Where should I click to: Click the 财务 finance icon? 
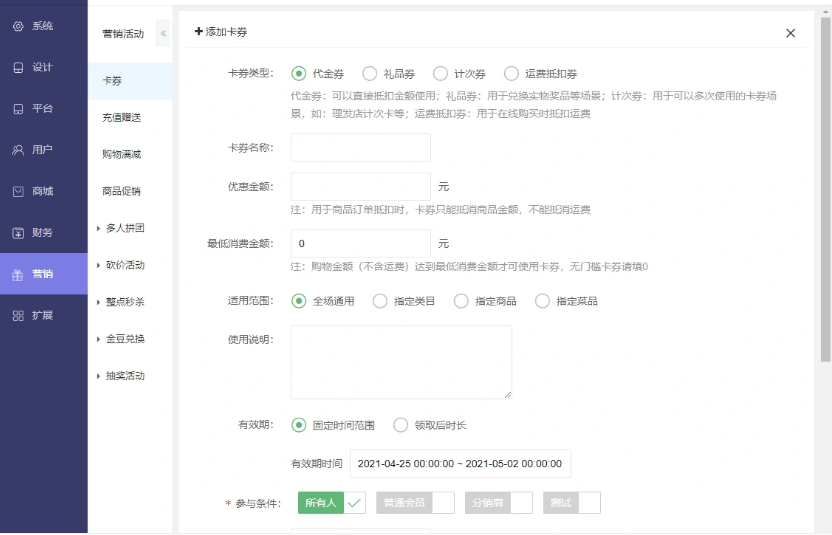pyautogui.click(x=17, y=233)
